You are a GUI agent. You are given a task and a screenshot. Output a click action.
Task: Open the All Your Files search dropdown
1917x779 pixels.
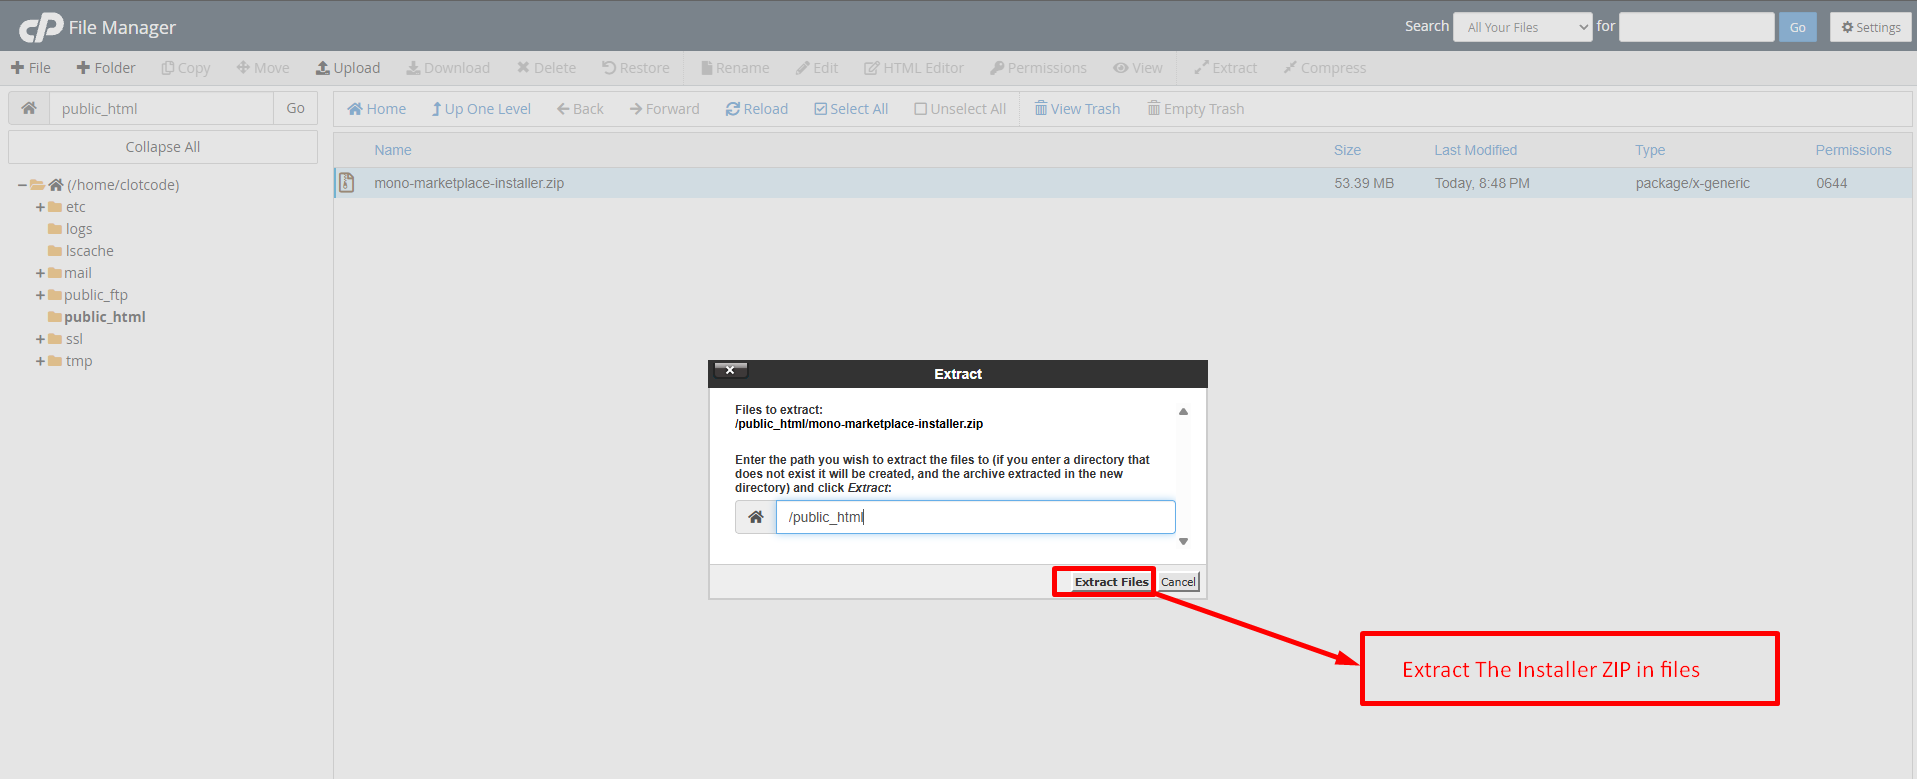(1523, 27)
